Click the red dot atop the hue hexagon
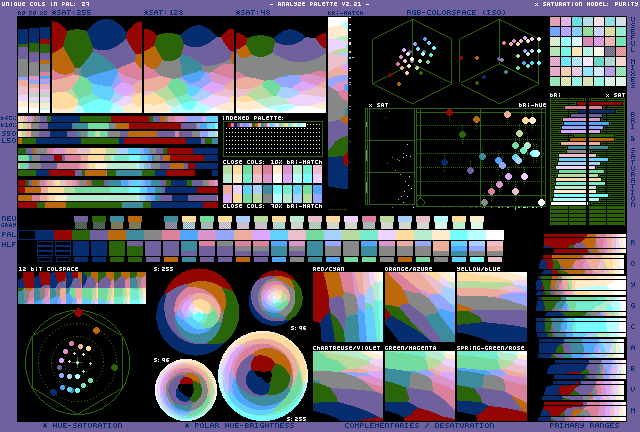This screenshot has width=640, height=432. point(79,313)
